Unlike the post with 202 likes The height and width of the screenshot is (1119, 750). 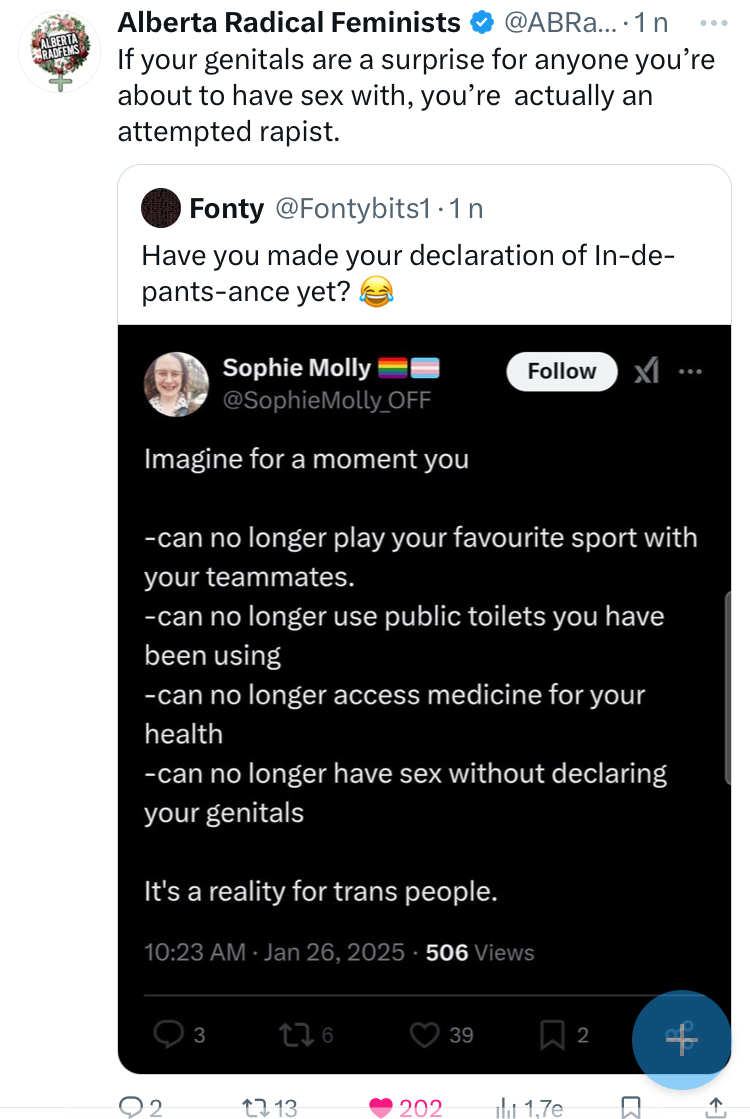coord(382,1106)
